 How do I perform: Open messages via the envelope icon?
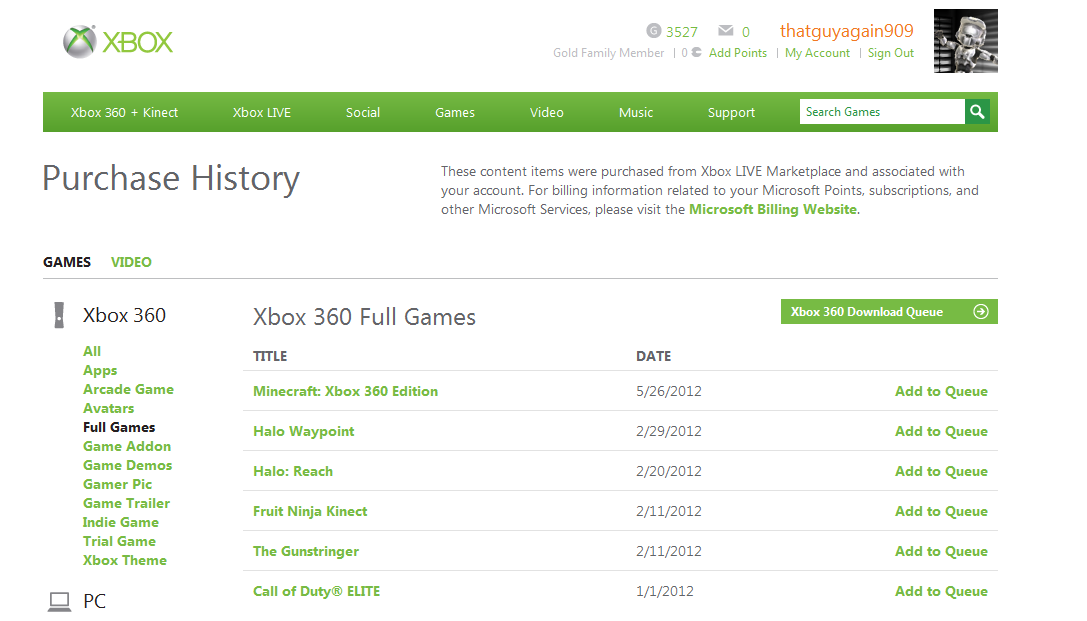(726, 31)
